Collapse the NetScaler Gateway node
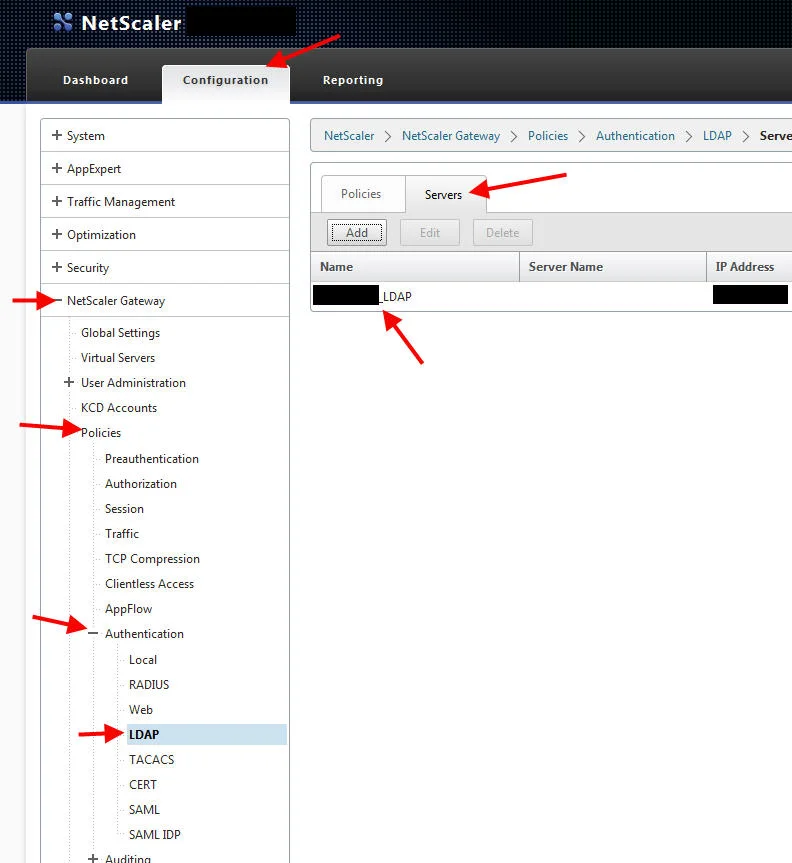This screenshot has height=863, width=792. click(x=58, y=300)
